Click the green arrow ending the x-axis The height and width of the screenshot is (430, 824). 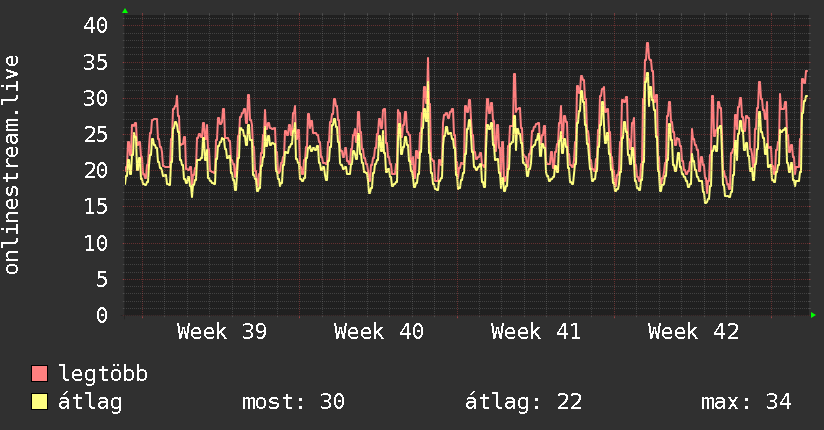pyautogui.click(x=814, y=315)
